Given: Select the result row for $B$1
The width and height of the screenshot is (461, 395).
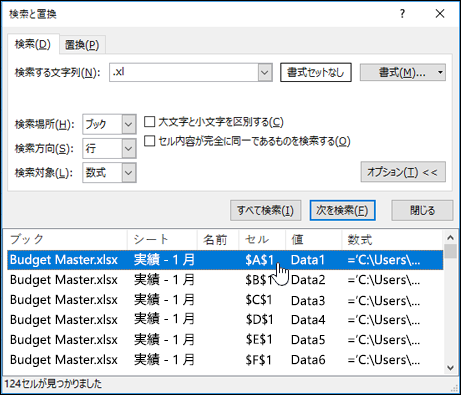Looking at the screenshot, I should point(225,280).
